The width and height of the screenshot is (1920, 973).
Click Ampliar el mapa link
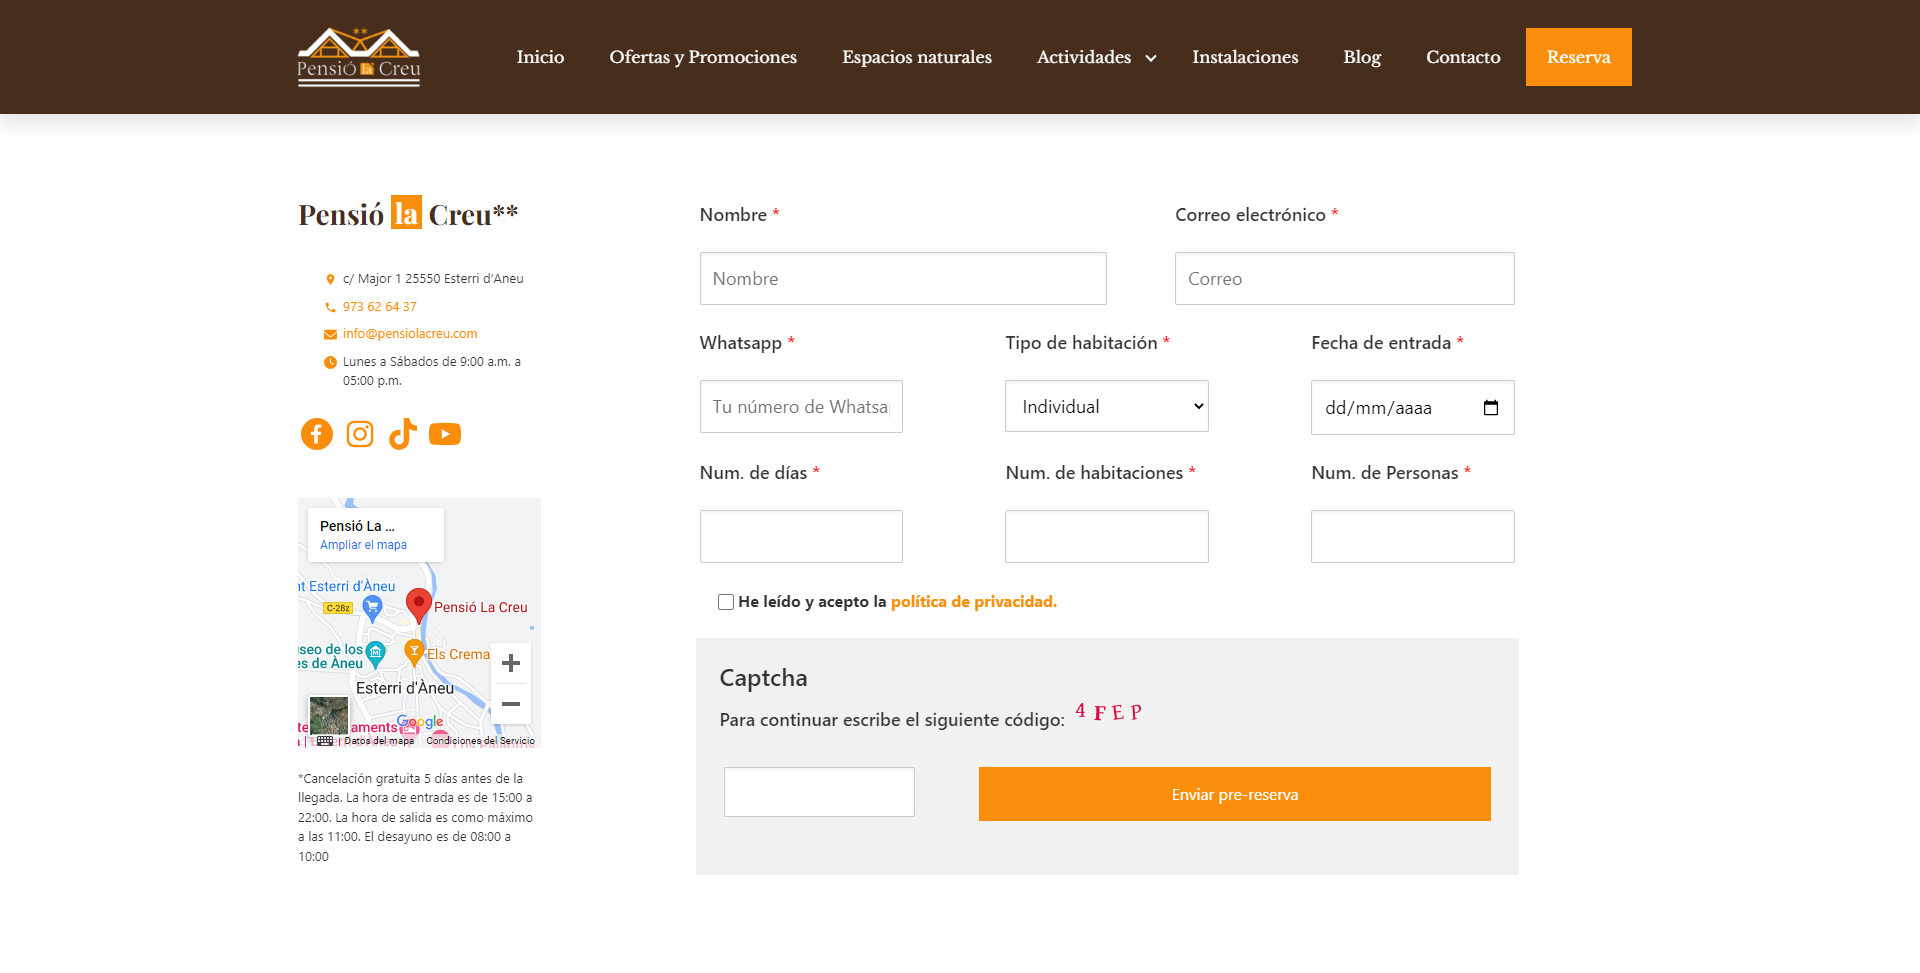(x=363, y=545)
